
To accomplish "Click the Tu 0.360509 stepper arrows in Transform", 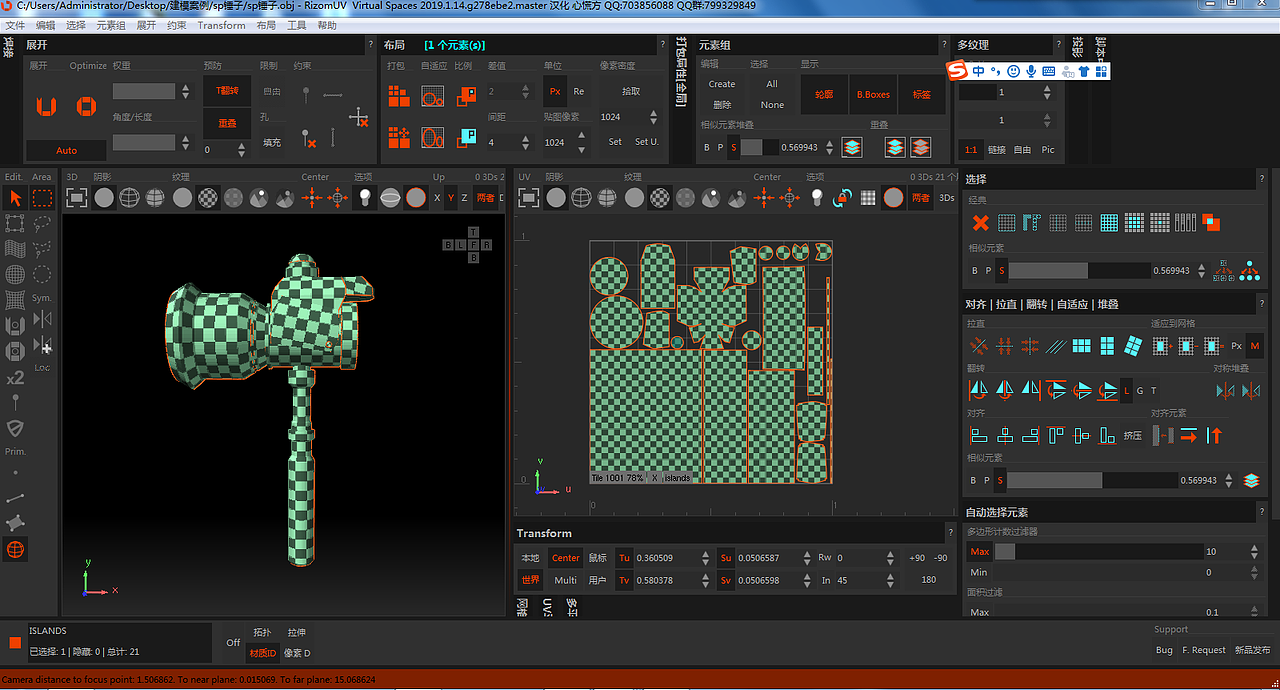I will (707, 558).
